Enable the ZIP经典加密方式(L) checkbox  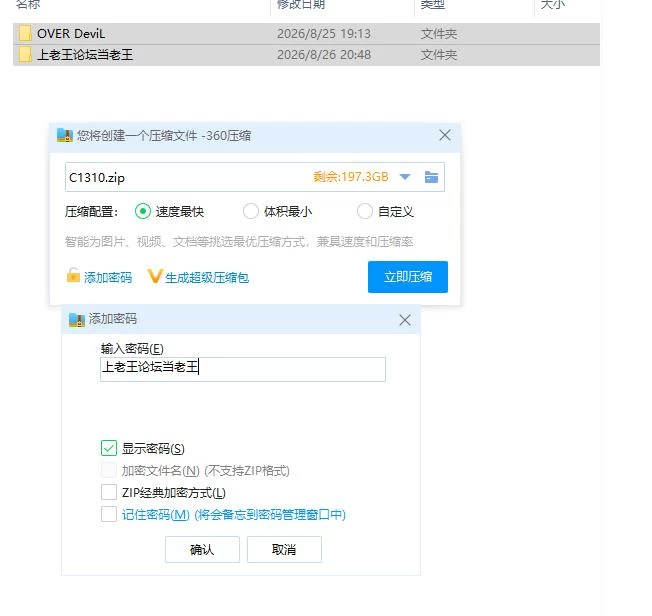109,492
